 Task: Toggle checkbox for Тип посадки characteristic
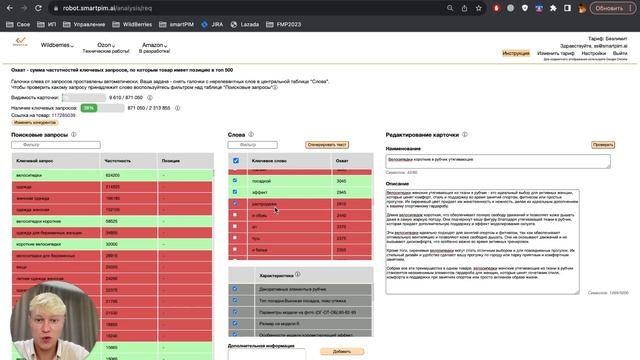tap(235, 300)
